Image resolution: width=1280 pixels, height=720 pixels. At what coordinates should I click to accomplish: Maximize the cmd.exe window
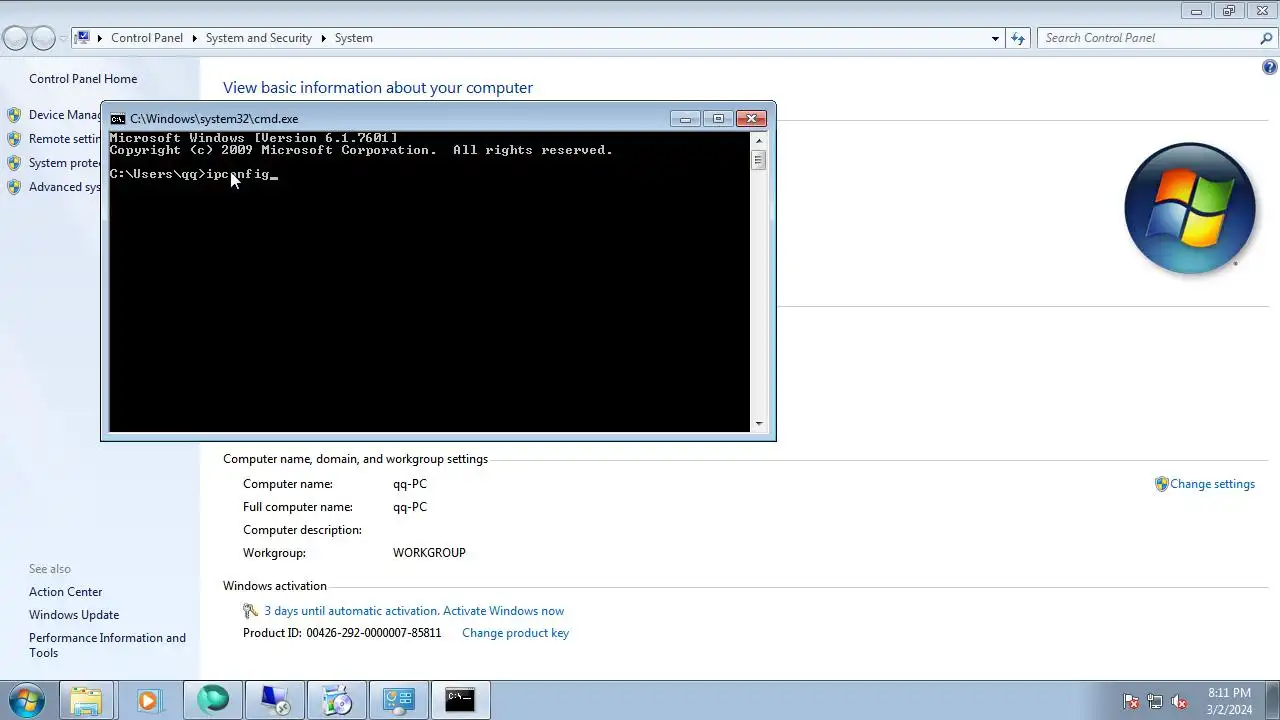click(x=718, y=118)
